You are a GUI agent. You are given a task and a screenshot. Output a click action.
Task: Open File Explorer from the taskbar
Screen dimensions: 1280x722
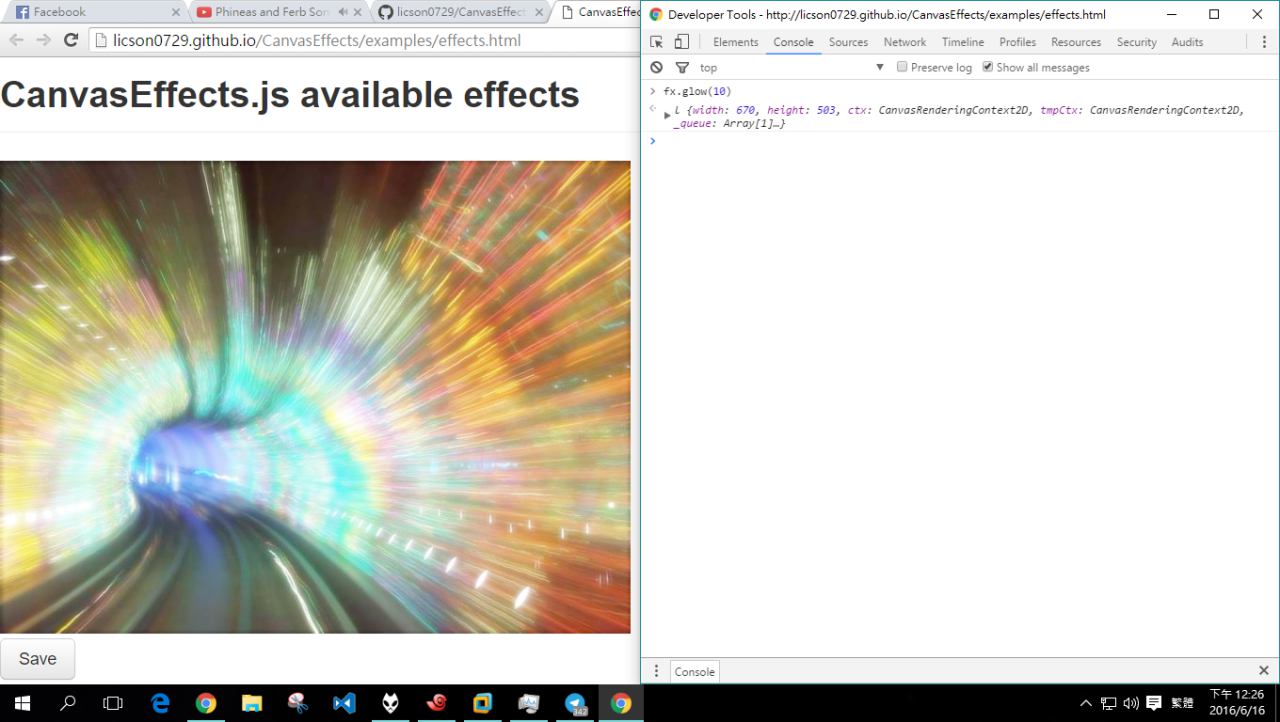252,703
